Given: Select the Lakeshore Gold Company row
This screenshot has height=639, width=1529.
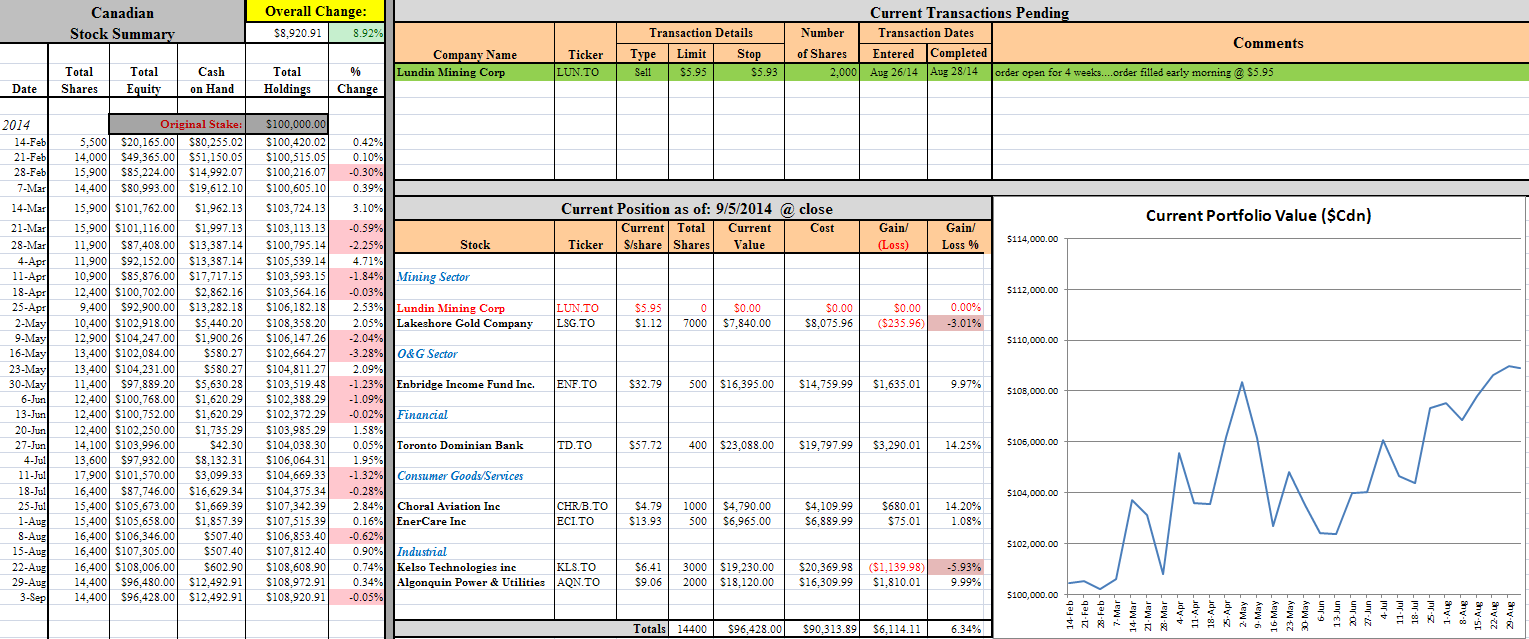Looking at the screenshot, I should [x=690, y=323].
